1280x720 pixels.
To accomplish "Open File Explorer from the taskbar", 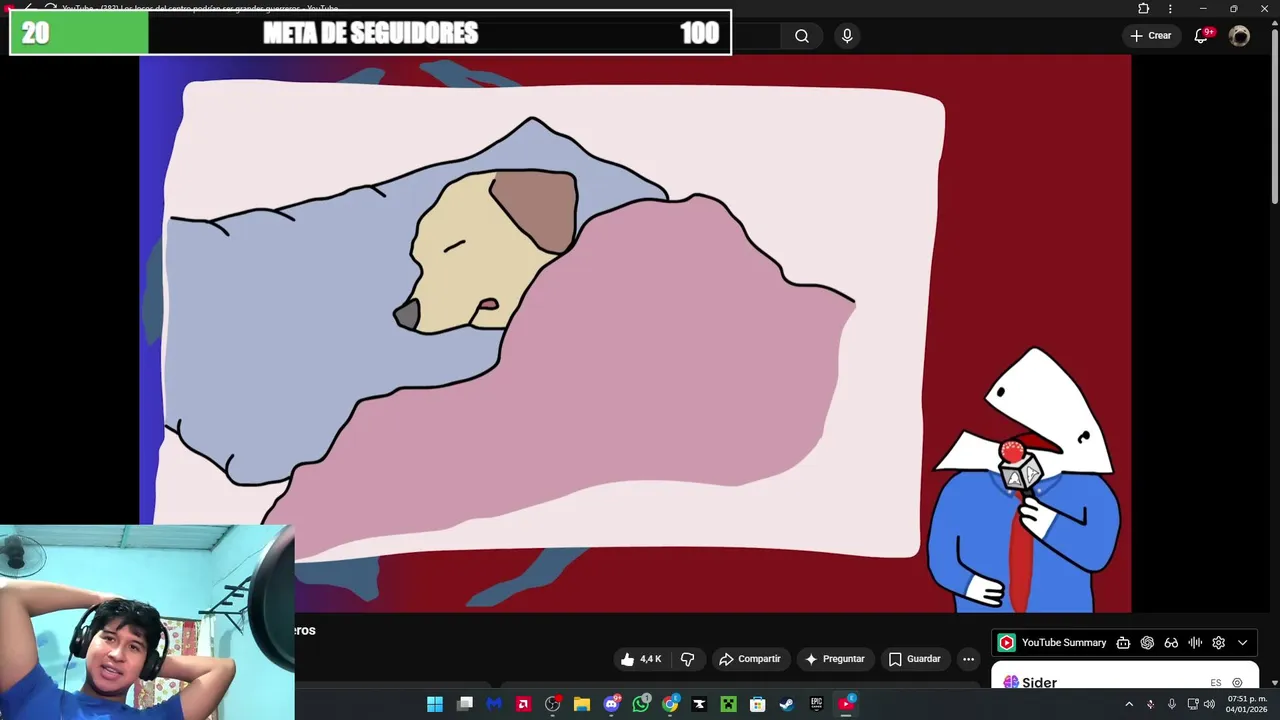I will click(582, 704).
